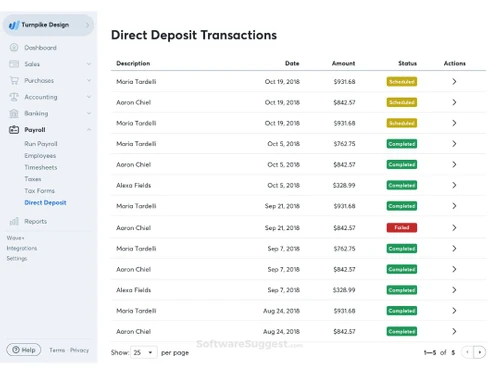The image size is (500, 375).
Task: Click the Direct Deposit Transactions heading
Action: tap(194, 35)
